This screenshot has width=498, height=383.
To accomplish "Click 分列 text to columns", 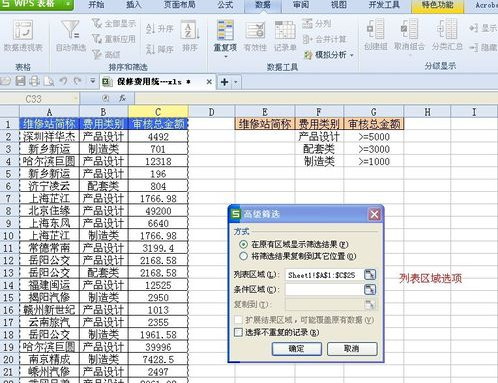I will coord(317,24).
